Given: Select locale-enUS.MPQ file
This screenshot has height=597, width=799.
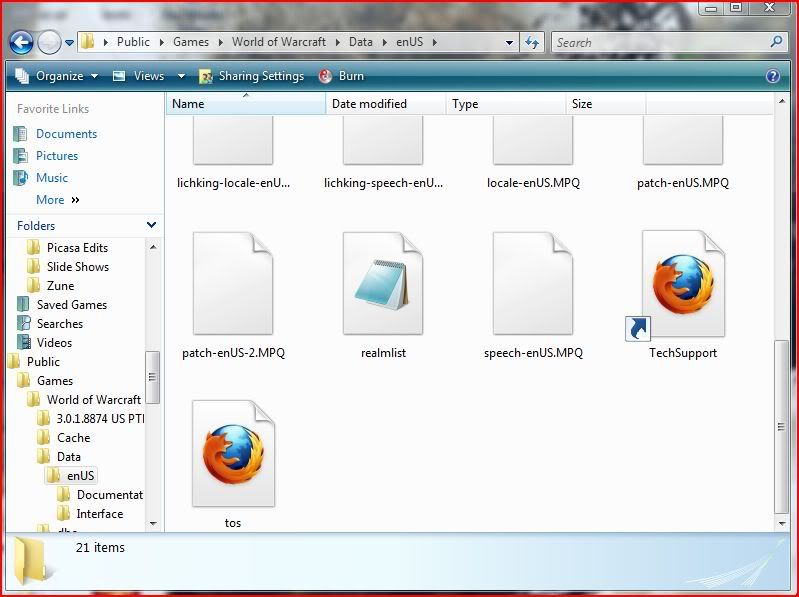Looking at the screenshot, I should 533,153.
